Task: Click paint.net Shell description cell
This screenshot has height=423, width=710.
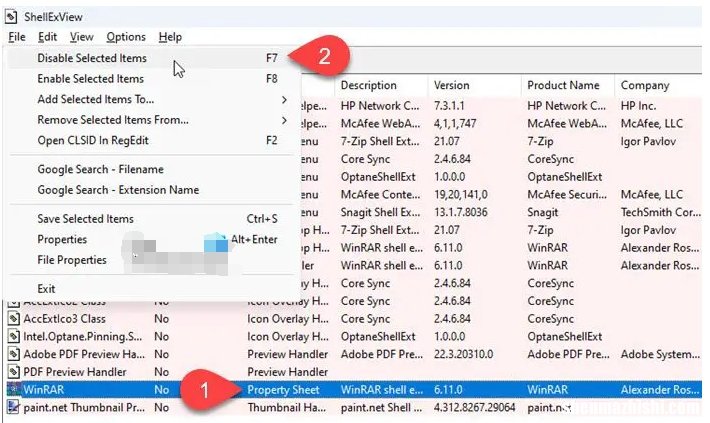Action: pos(381,407)
